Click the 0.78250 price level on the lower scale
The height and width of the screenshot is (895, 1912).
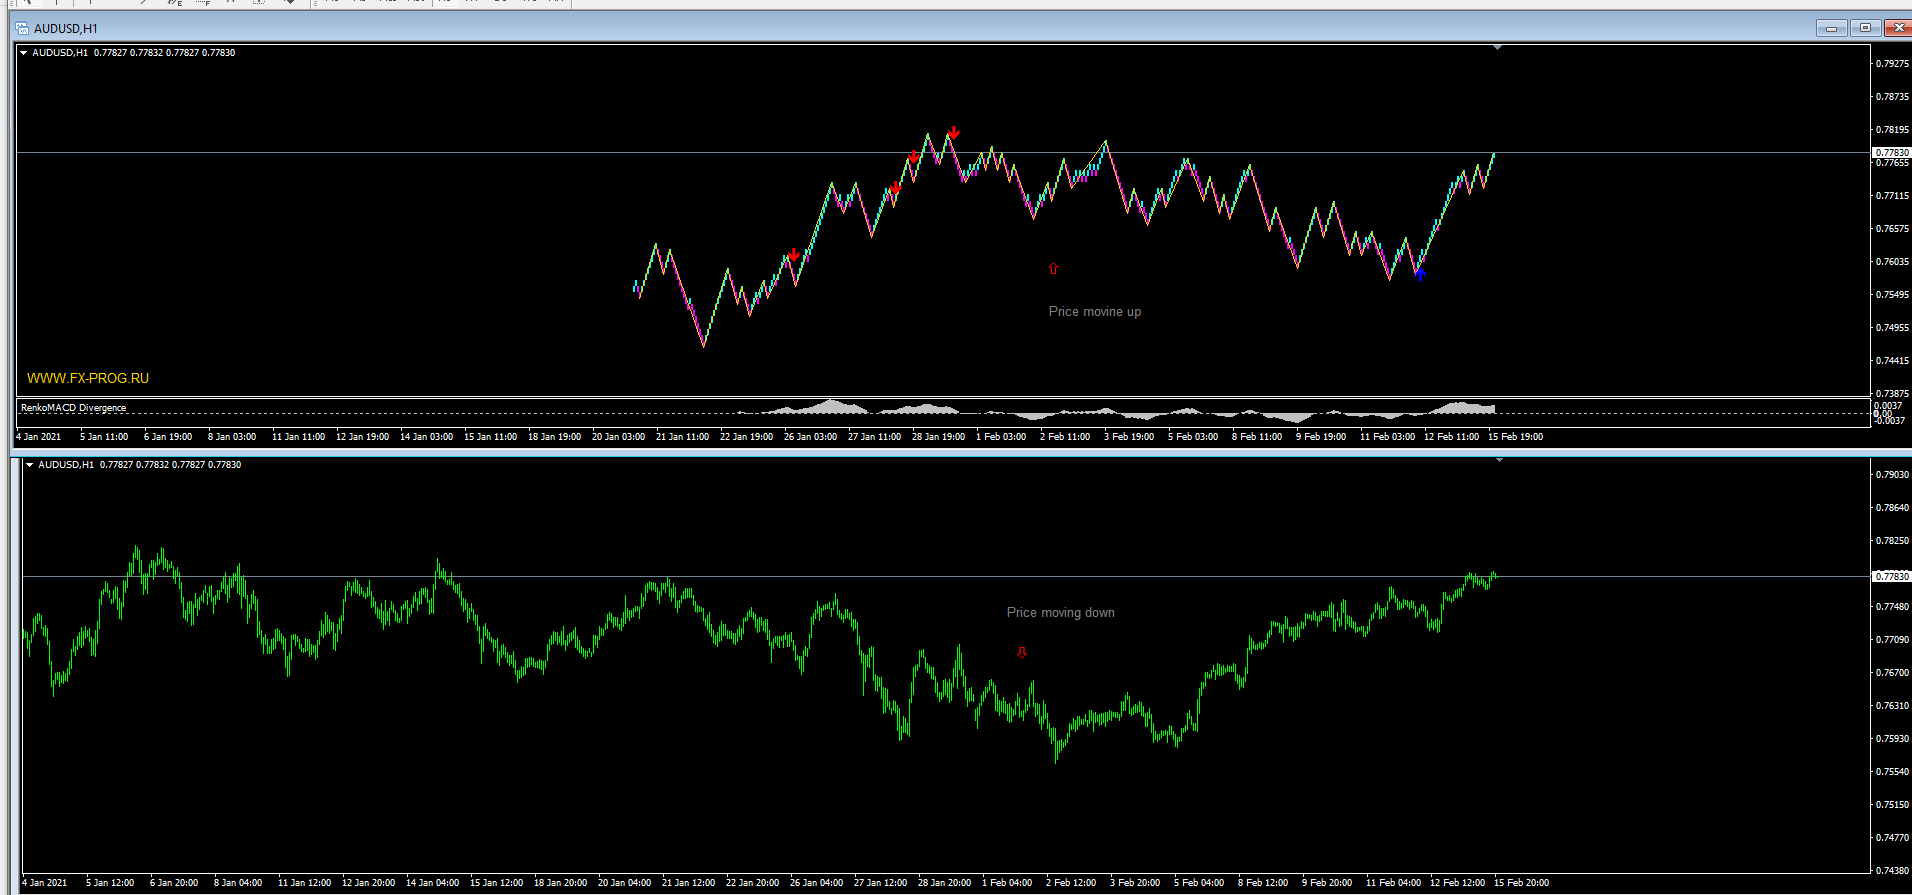pos(1892,541)
